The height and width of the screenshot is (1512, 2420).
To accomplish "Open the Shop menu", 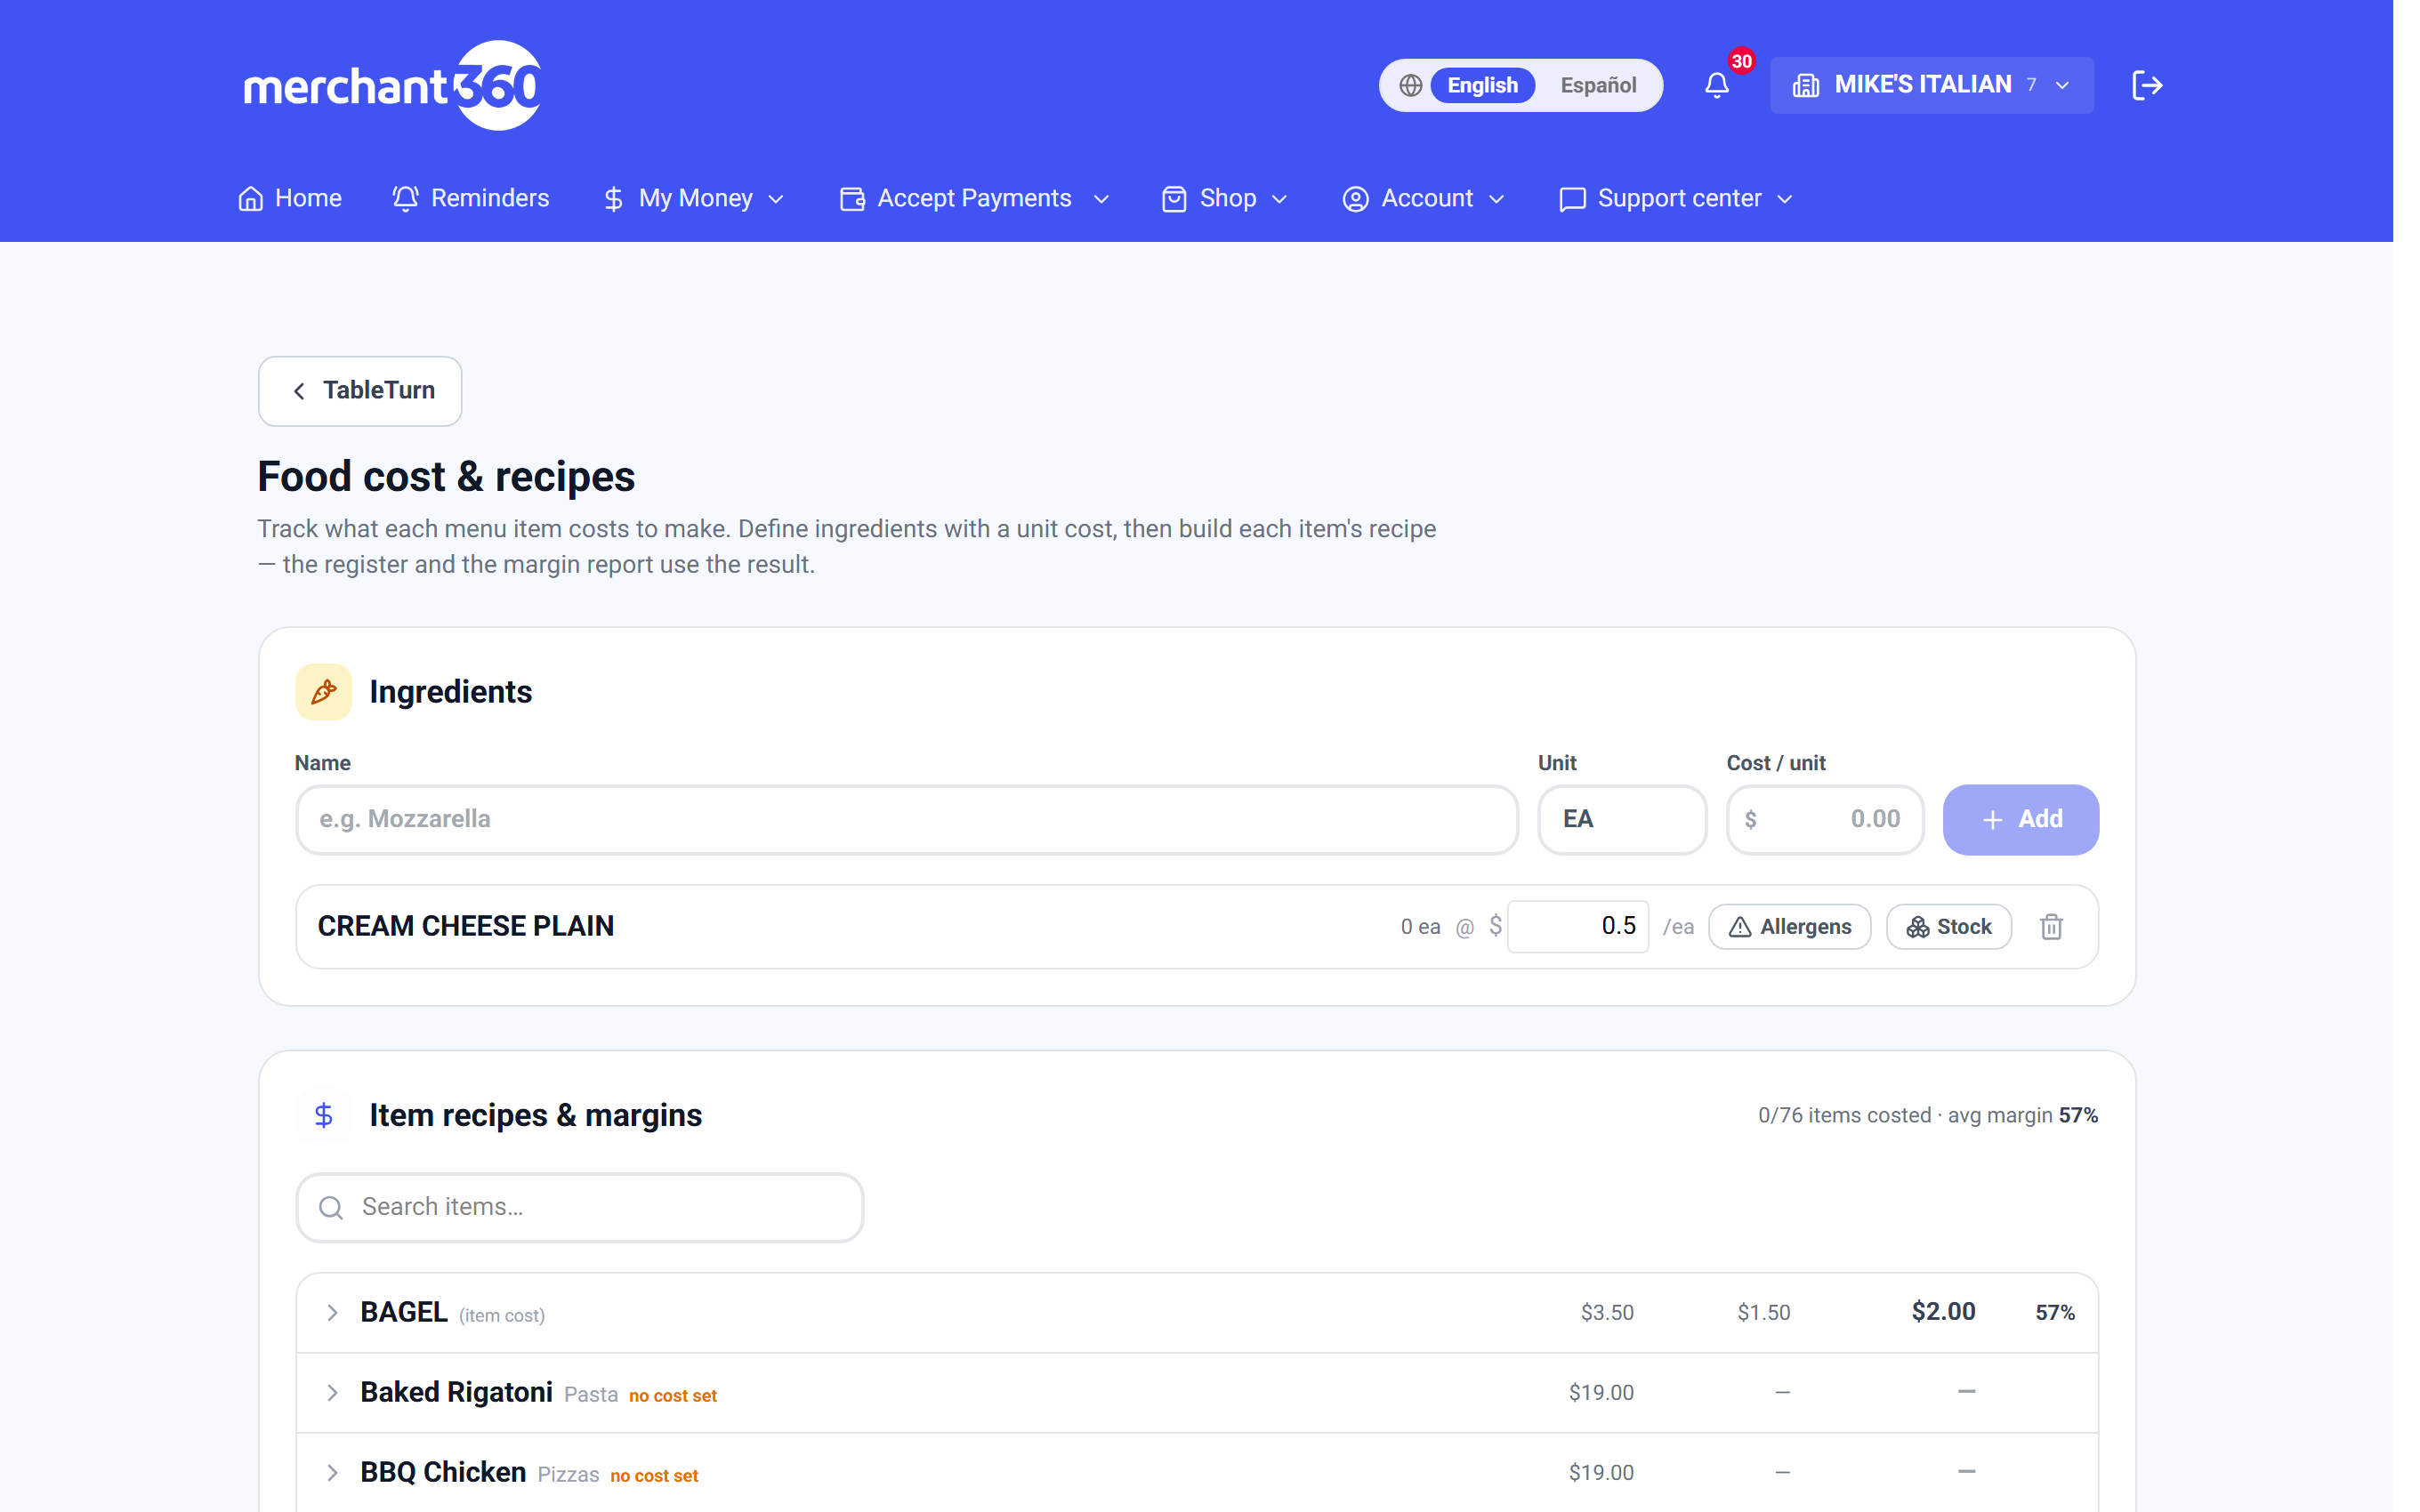I will [1225, 199].
